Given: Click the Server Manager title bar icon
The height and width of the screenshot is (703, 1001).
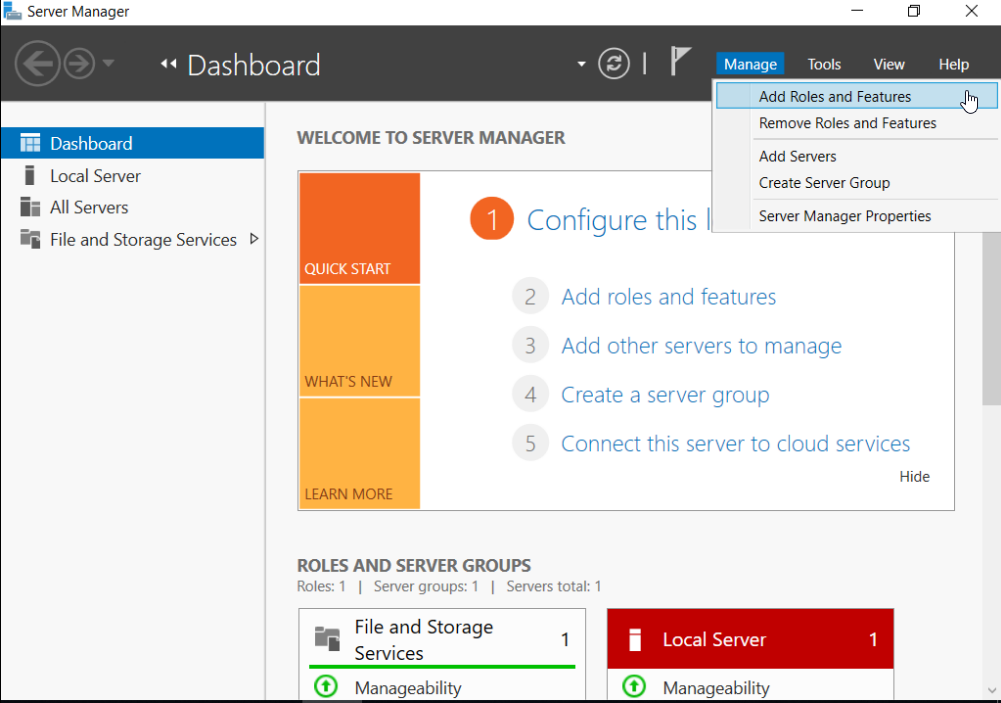Looking at the screenshot, I should pyautogui.click(x=13, y=10).
